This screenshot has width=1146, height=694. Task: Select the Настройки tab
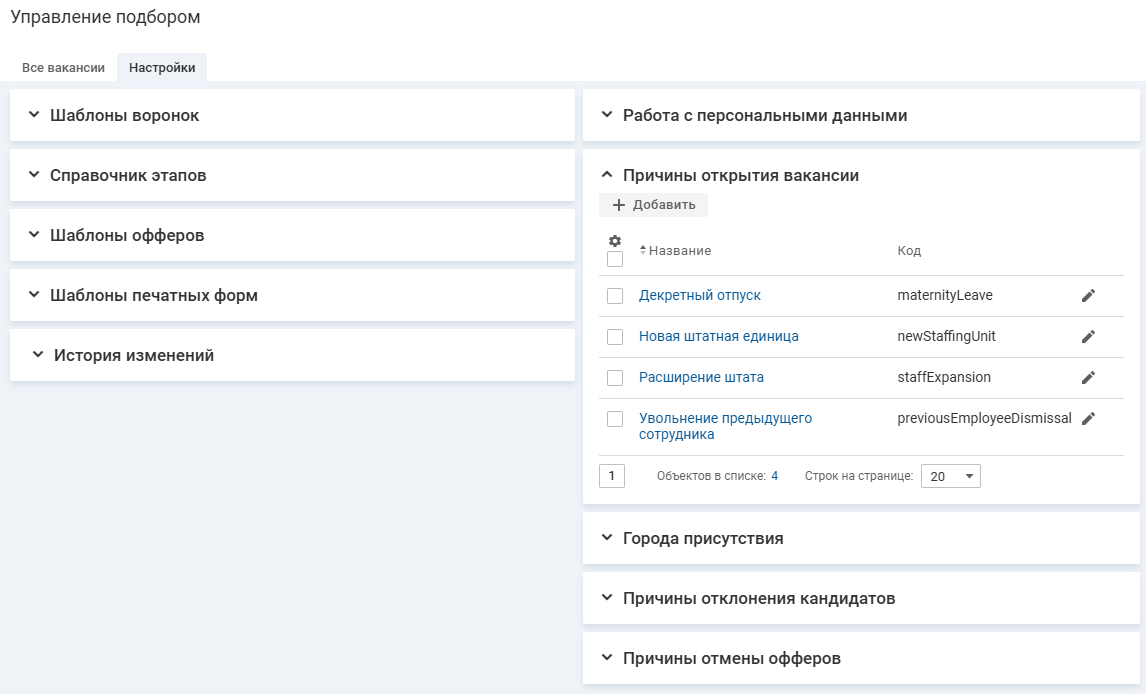pos(162,68)
